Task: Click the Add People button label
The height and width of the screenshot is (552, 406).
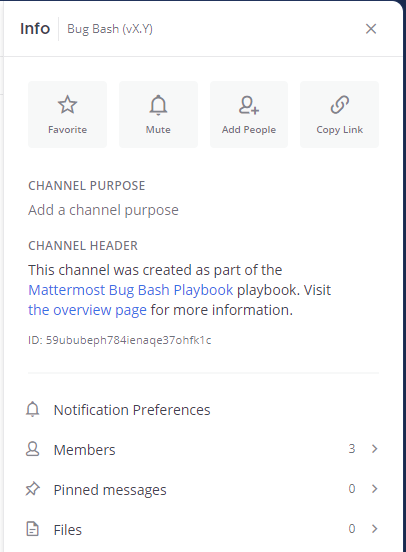Action: pos(249,130)
